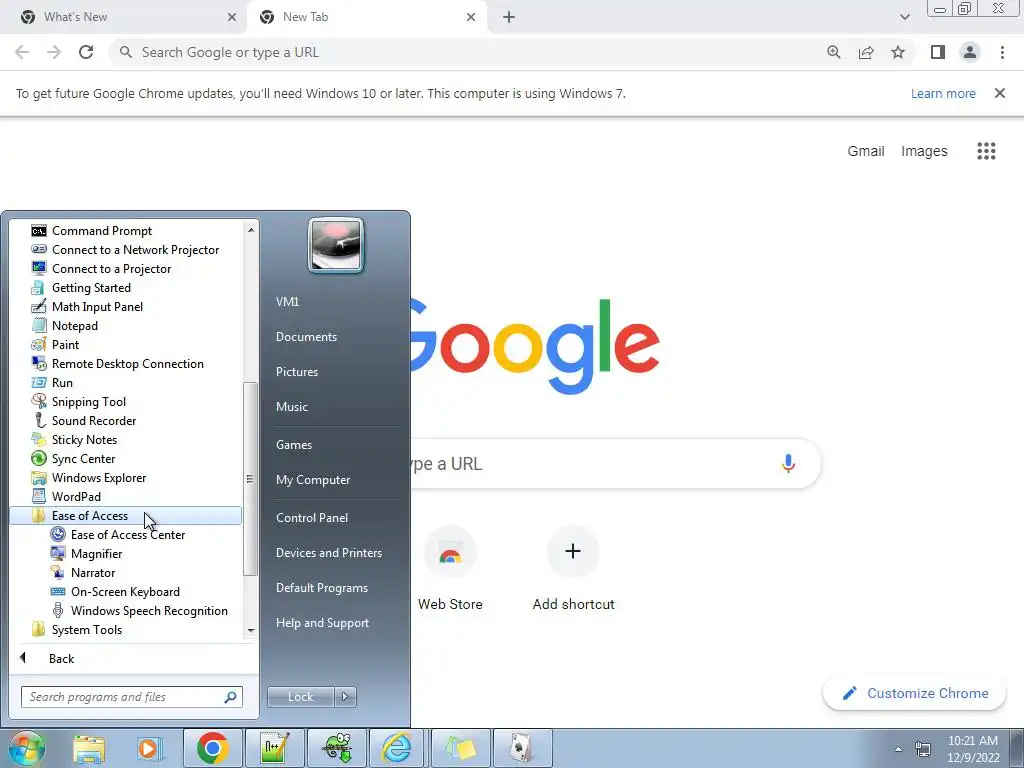The width and height of the screenshot is (1024, 768).
Task: Open Google Images link
Action: click(924, 151)
